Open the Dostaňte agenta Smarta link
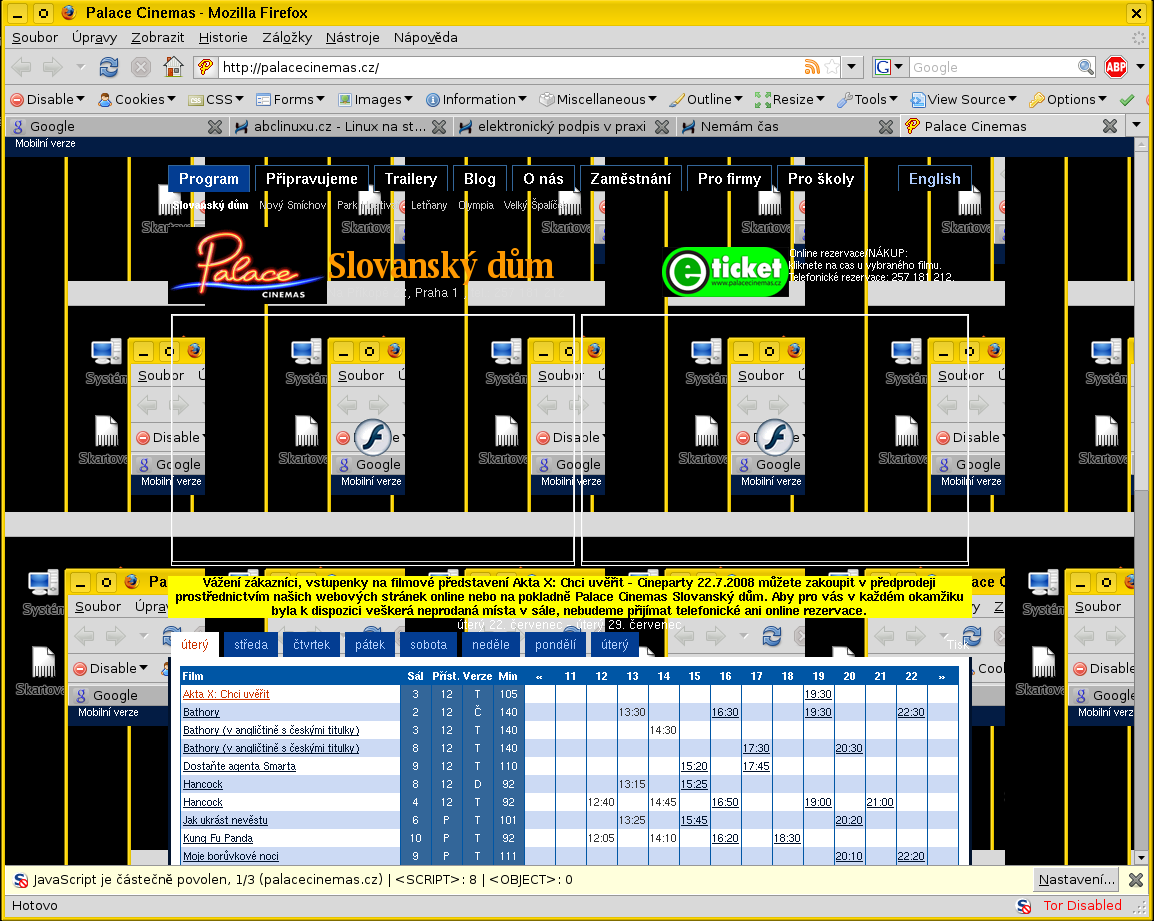 tap(239, 766)
